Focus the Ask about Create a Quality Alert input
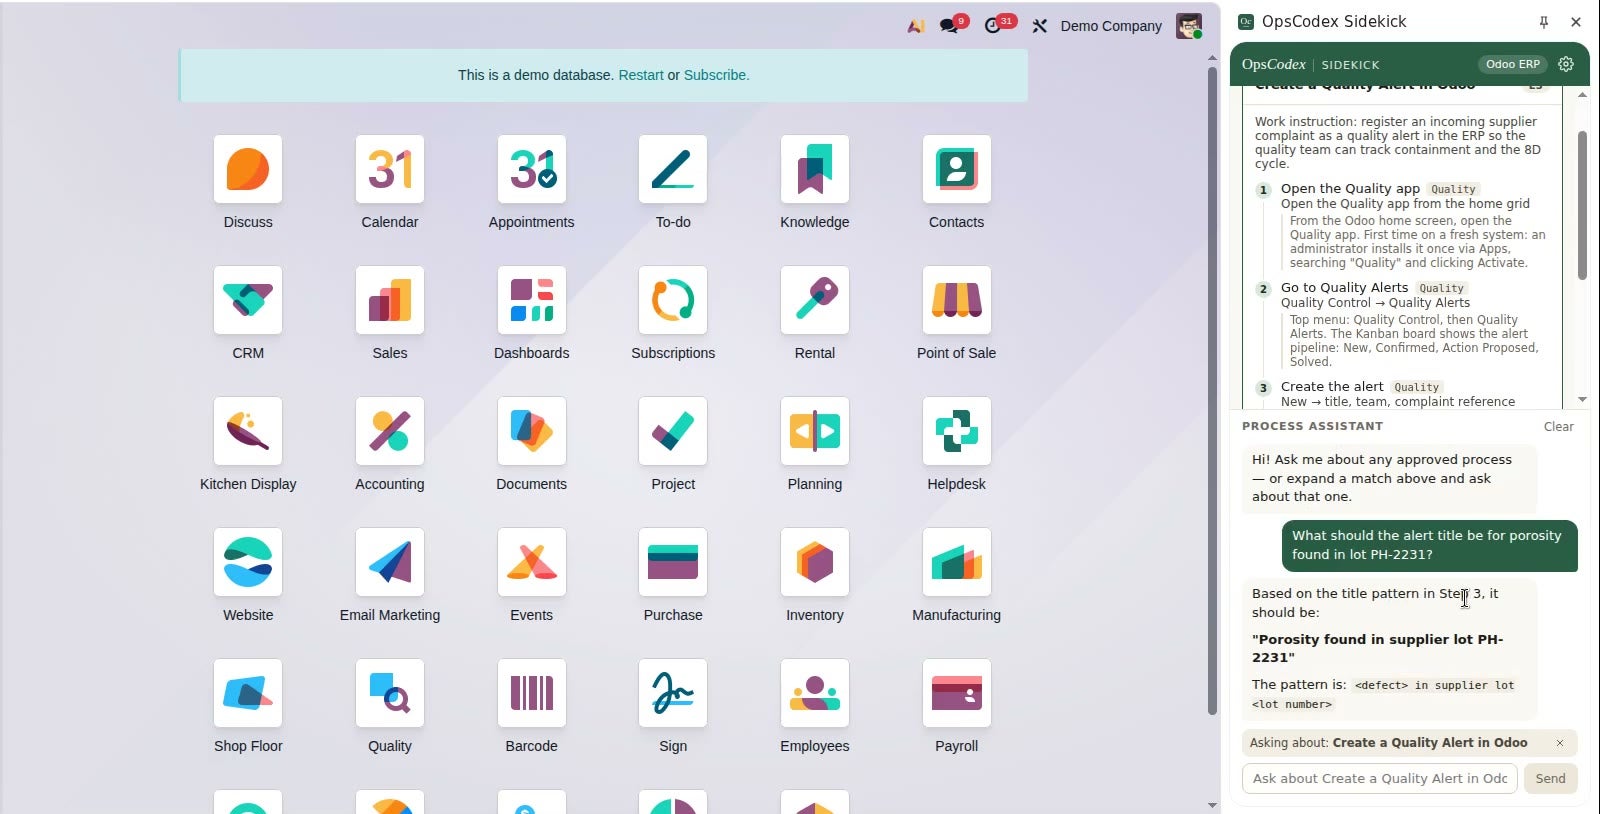This screenshot has width=1600, height=814. (1379, 778)
